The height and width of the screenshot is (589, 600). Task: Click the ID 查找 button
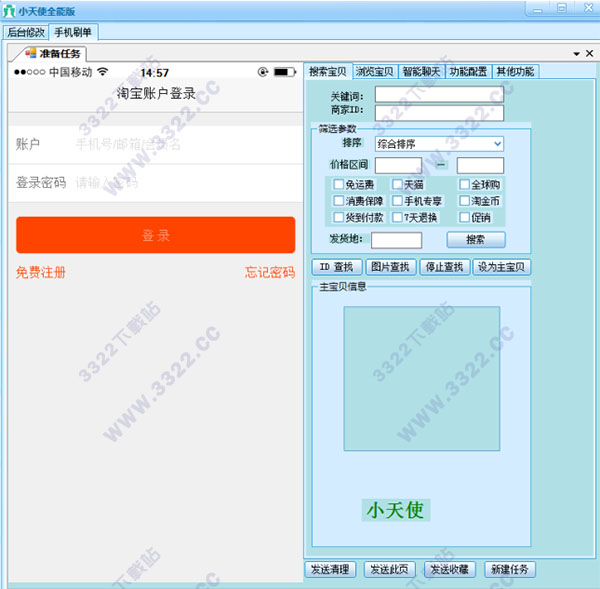coord(337,267)
